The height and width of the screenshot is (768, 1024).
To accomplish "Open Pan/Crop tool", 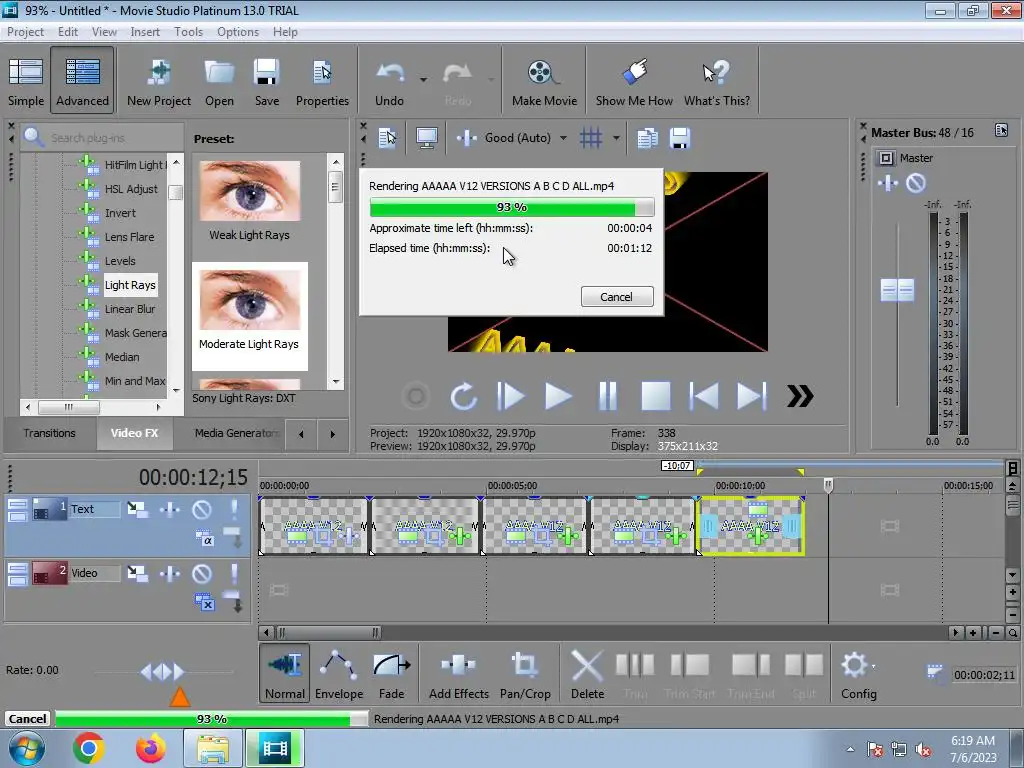I will click(x=525, y=673).
